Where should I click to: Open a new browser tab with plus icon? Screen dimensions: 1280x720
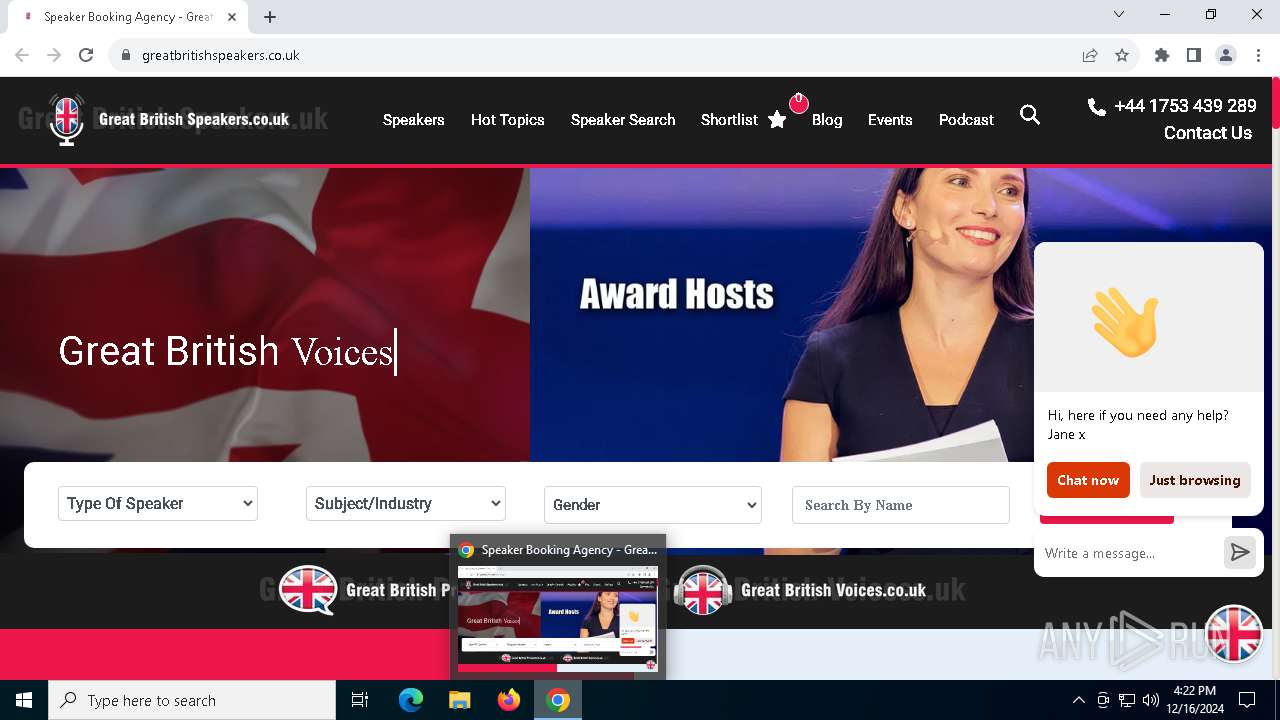tap(270, 16)
